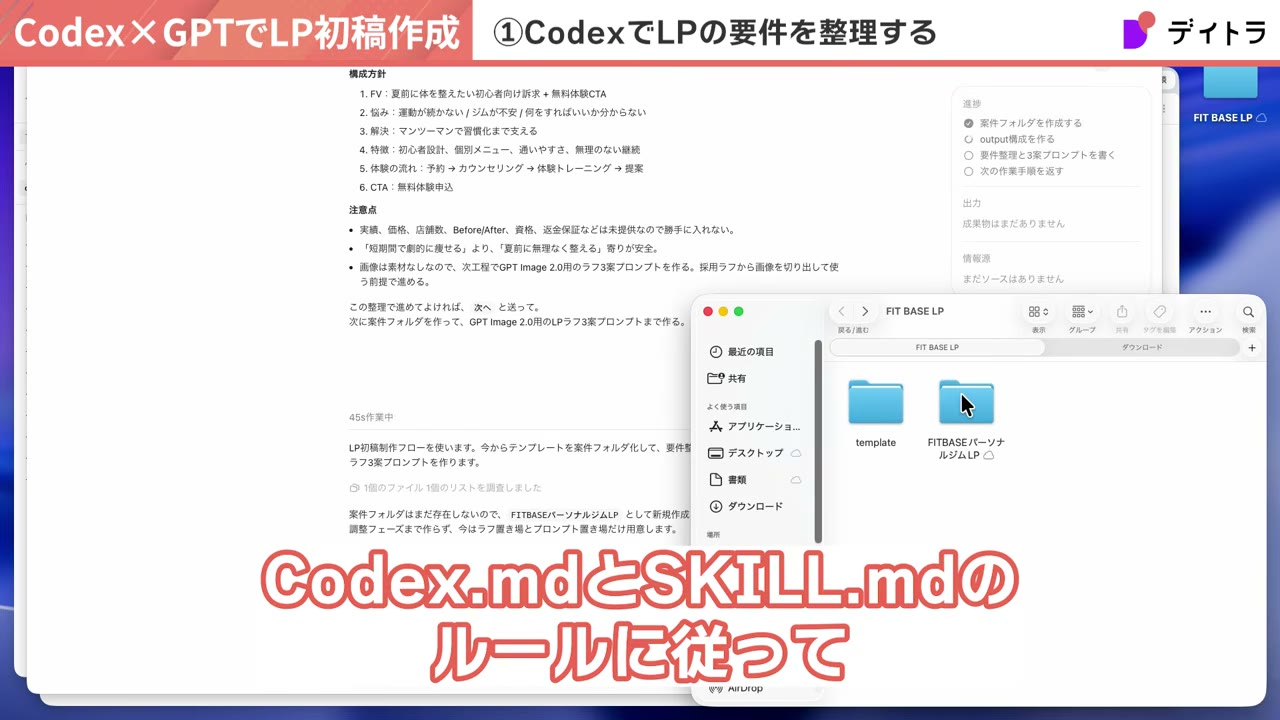Add a new Finder tab with plus
This screenshot has height=720, width=1280.
(x=1252, y=348)
